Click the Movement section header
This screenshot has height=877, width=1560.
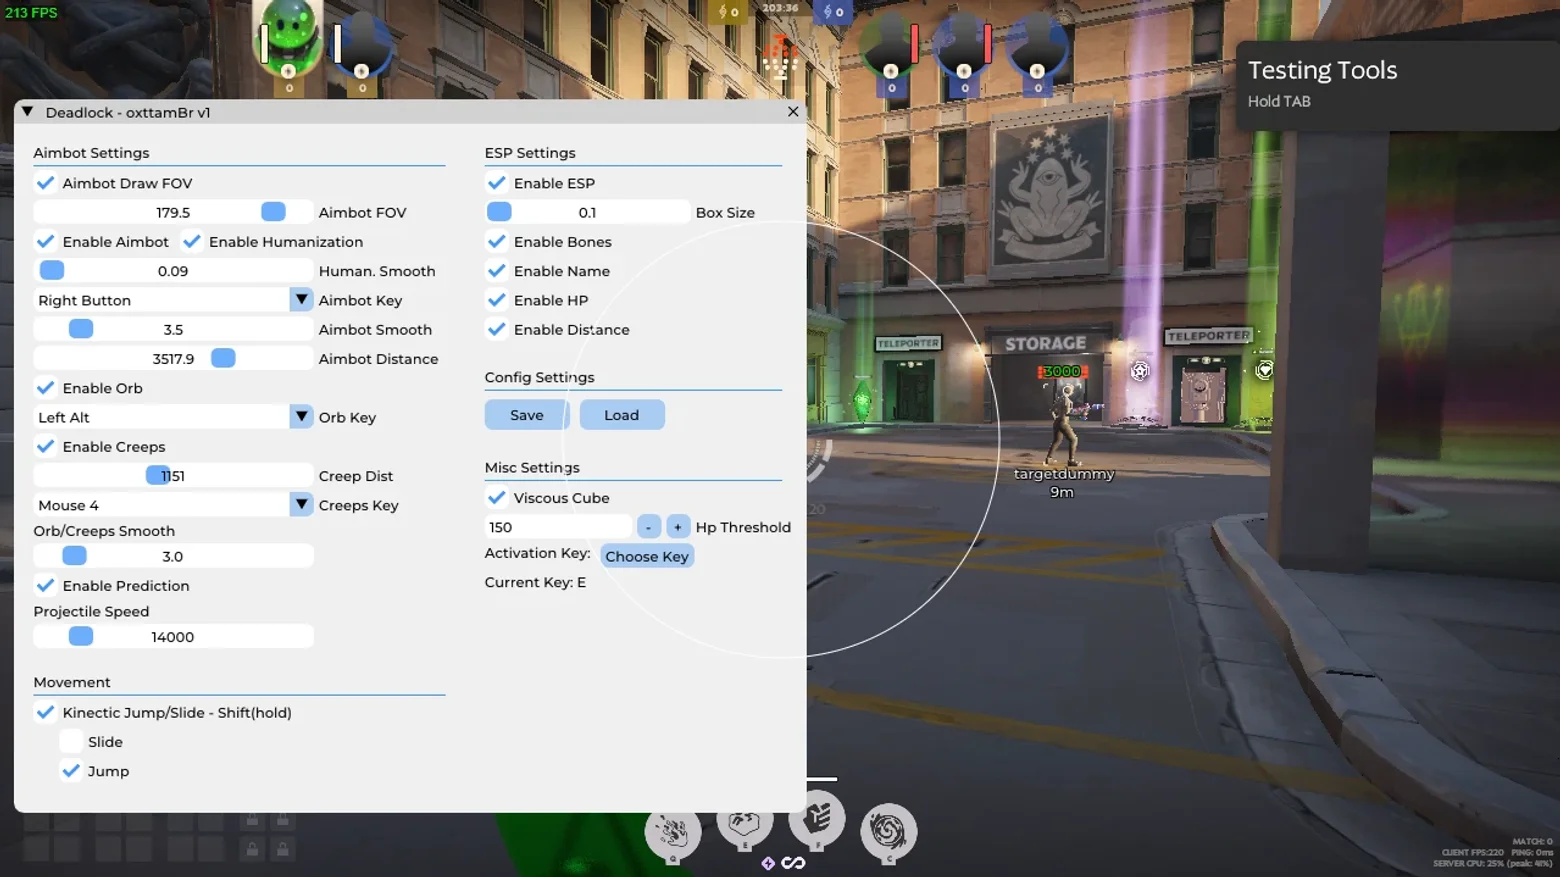coord(72,682)
